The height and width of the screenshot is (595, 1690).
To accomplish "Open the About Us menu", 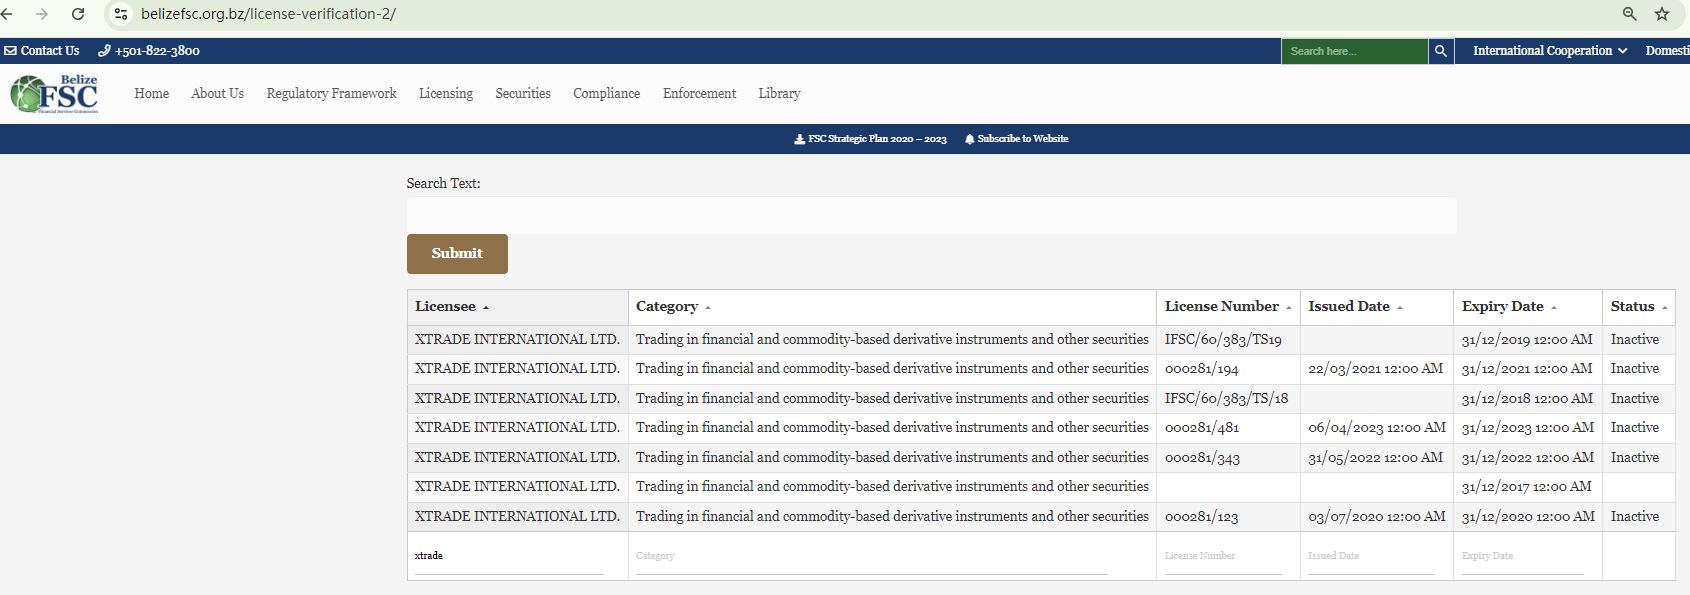I will tap(217, 94).
